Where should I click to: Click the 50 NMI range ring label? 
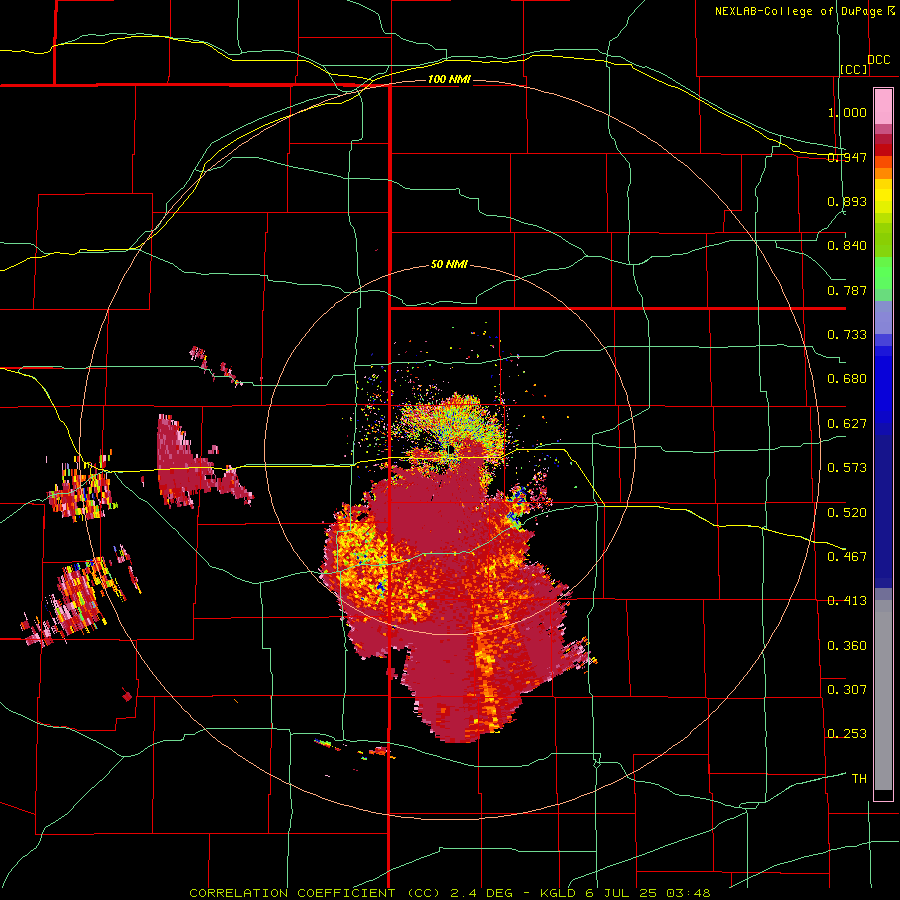tap(449, 265)
